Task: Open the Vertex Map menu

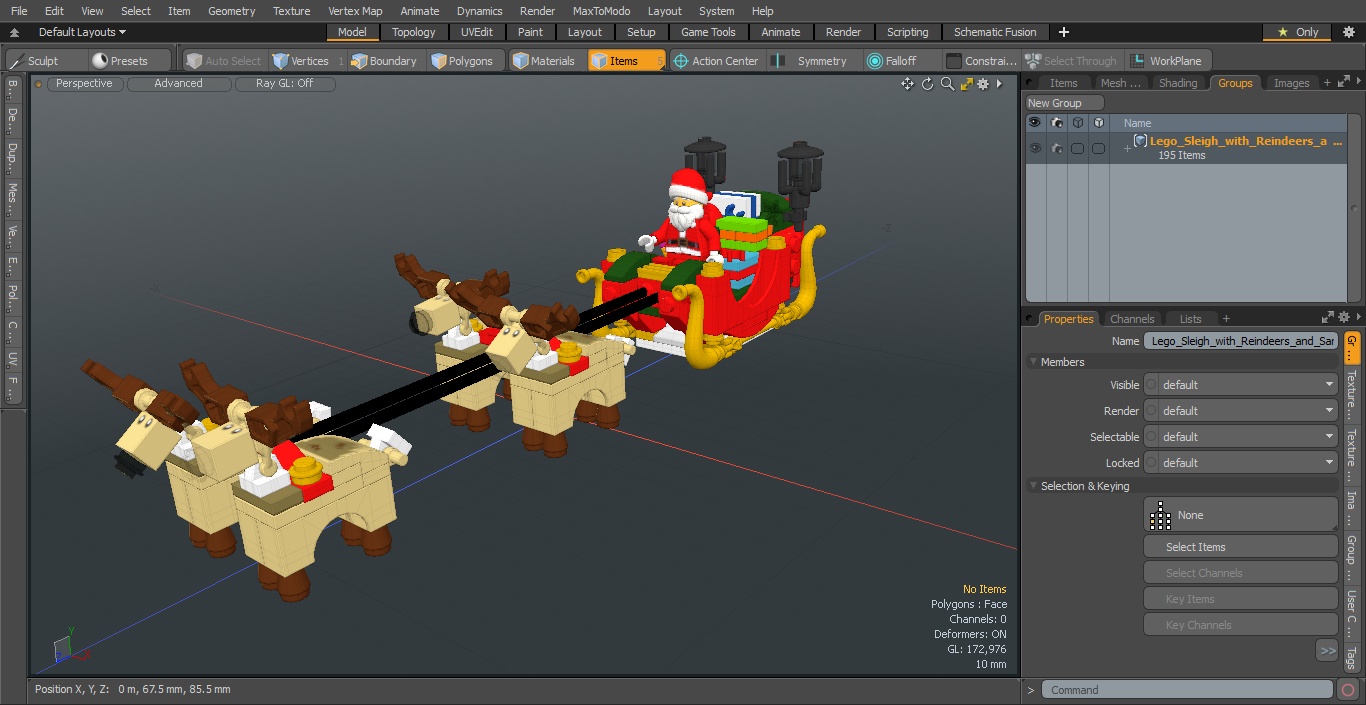Action: [355, 11]
